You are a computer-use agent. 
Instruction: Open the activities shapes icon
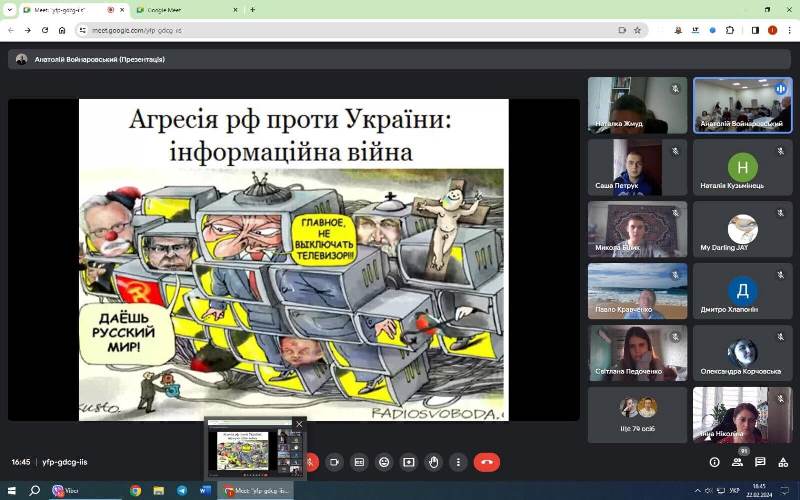[783, 462]
